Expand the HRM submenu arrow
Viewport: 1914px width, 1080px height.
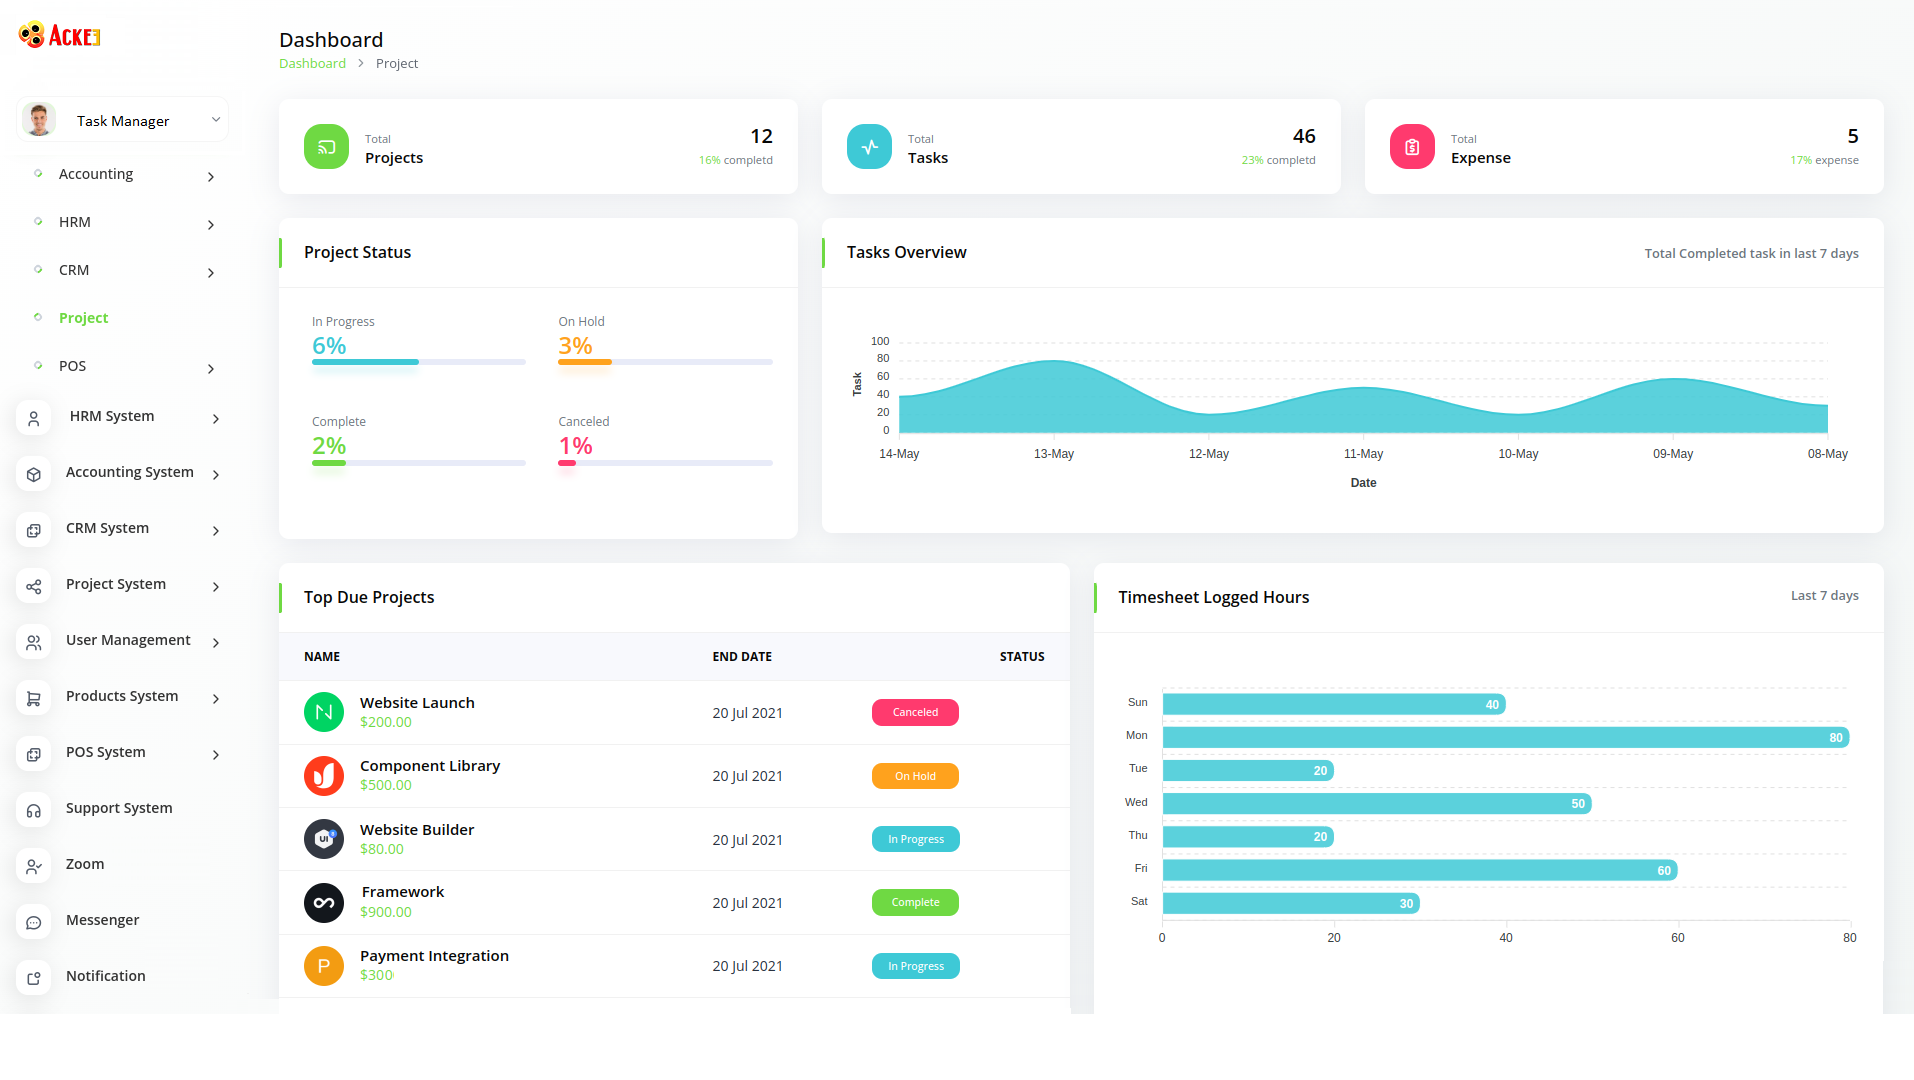click(x=211, y=224)
